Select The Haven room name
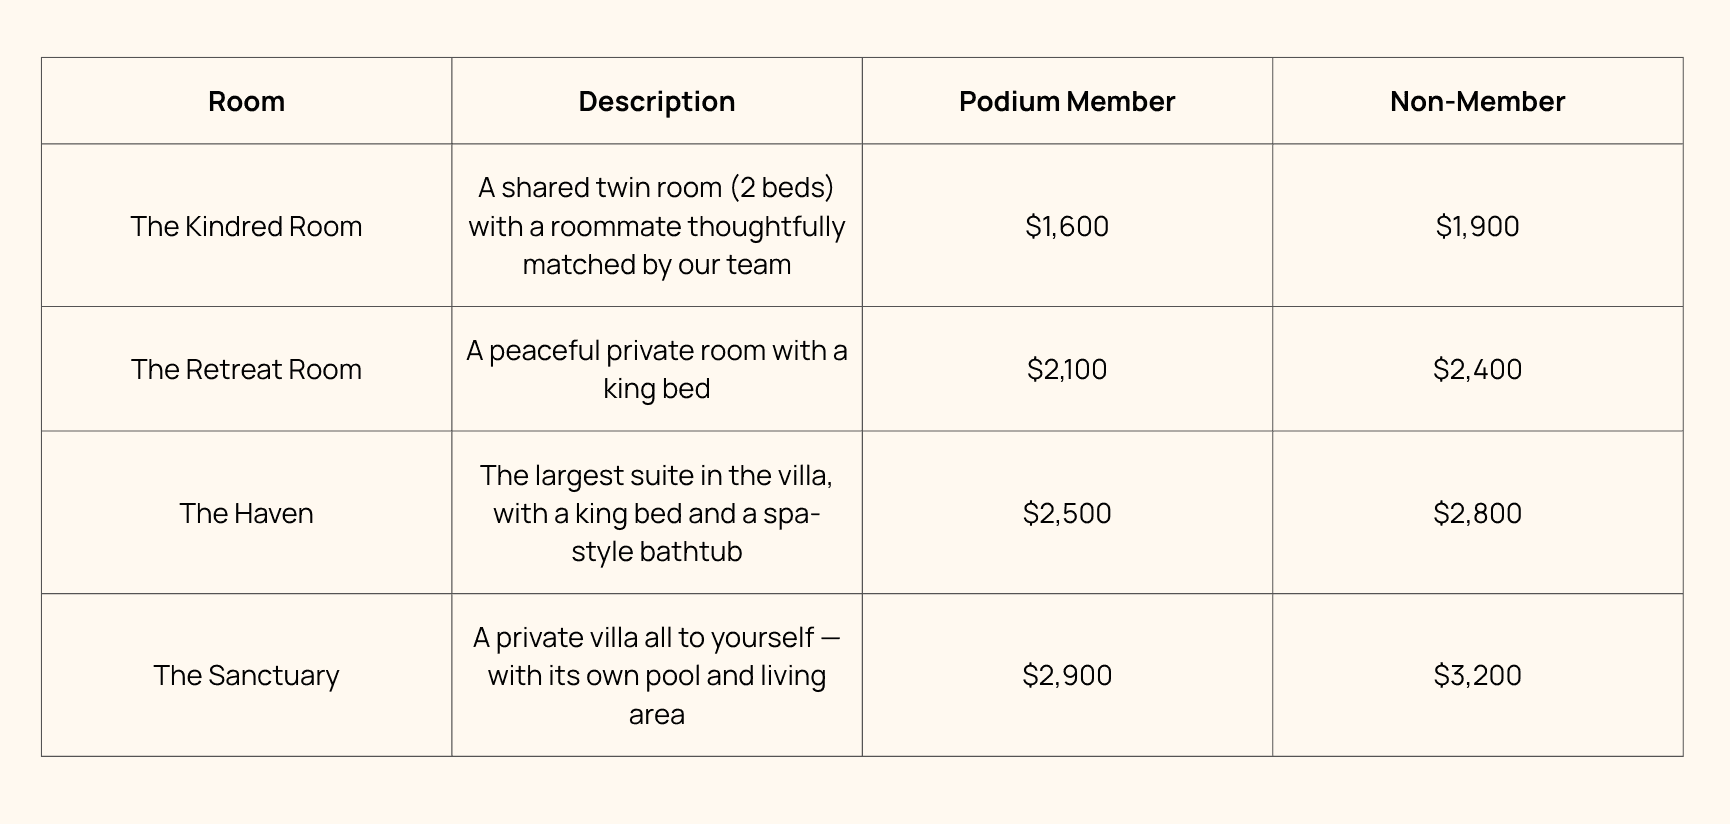Viewport: 1730px width, 824px height. 246,513
